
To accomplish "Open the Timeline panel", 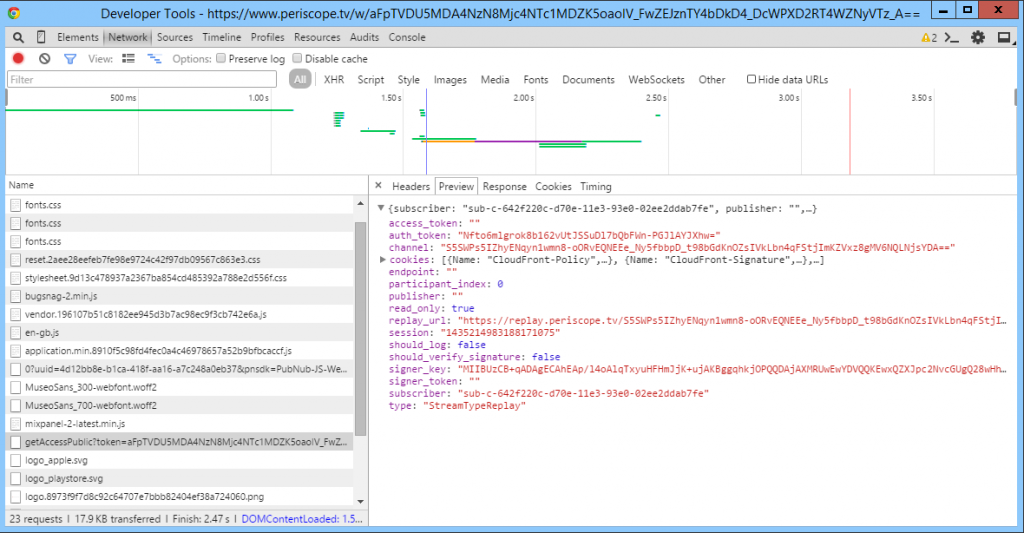I will tap(221, 37).
